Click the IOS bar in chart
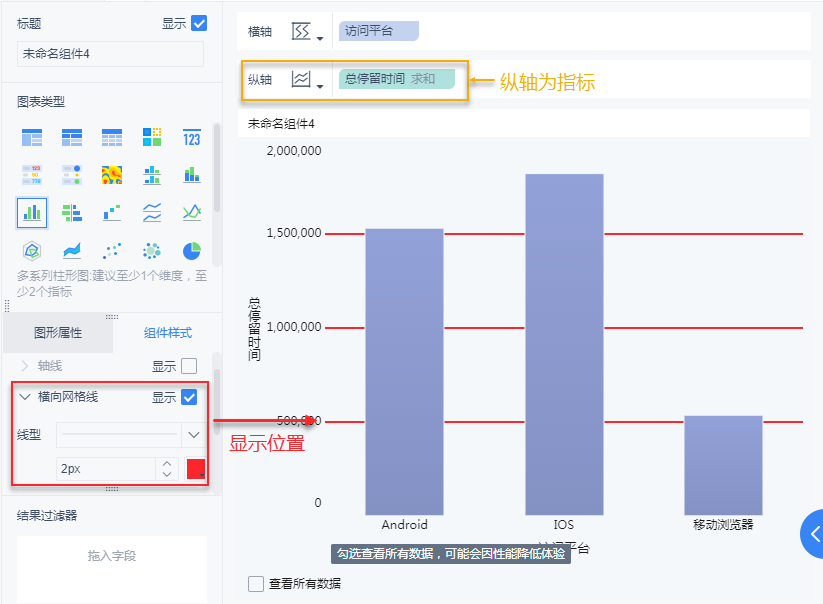 (x=564, y=344)
